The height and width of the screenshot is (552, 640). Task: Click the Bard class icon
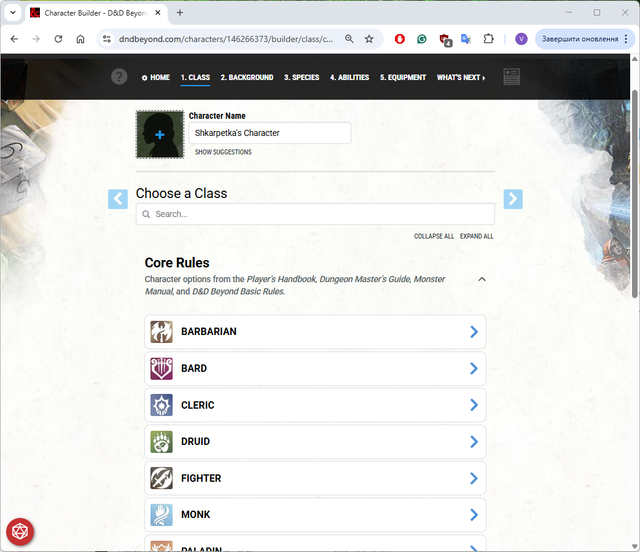[x=162, y=368]
